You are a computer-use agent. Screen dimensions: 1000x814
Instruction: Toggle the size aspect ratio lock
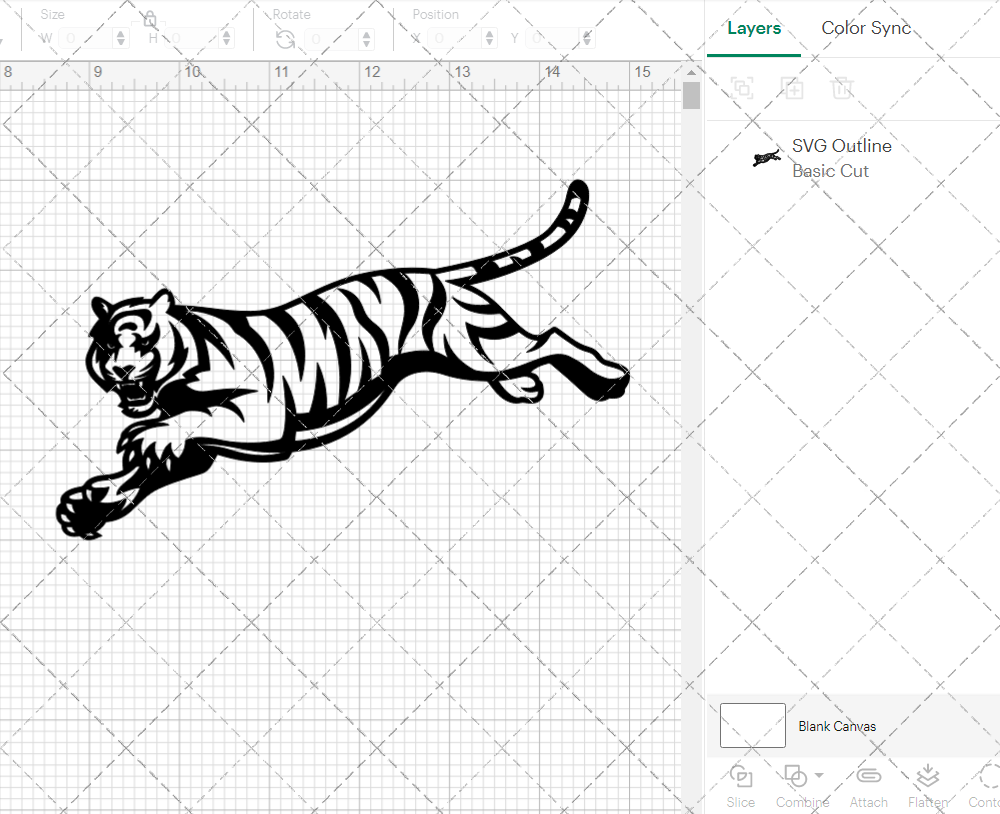[150, 19]
